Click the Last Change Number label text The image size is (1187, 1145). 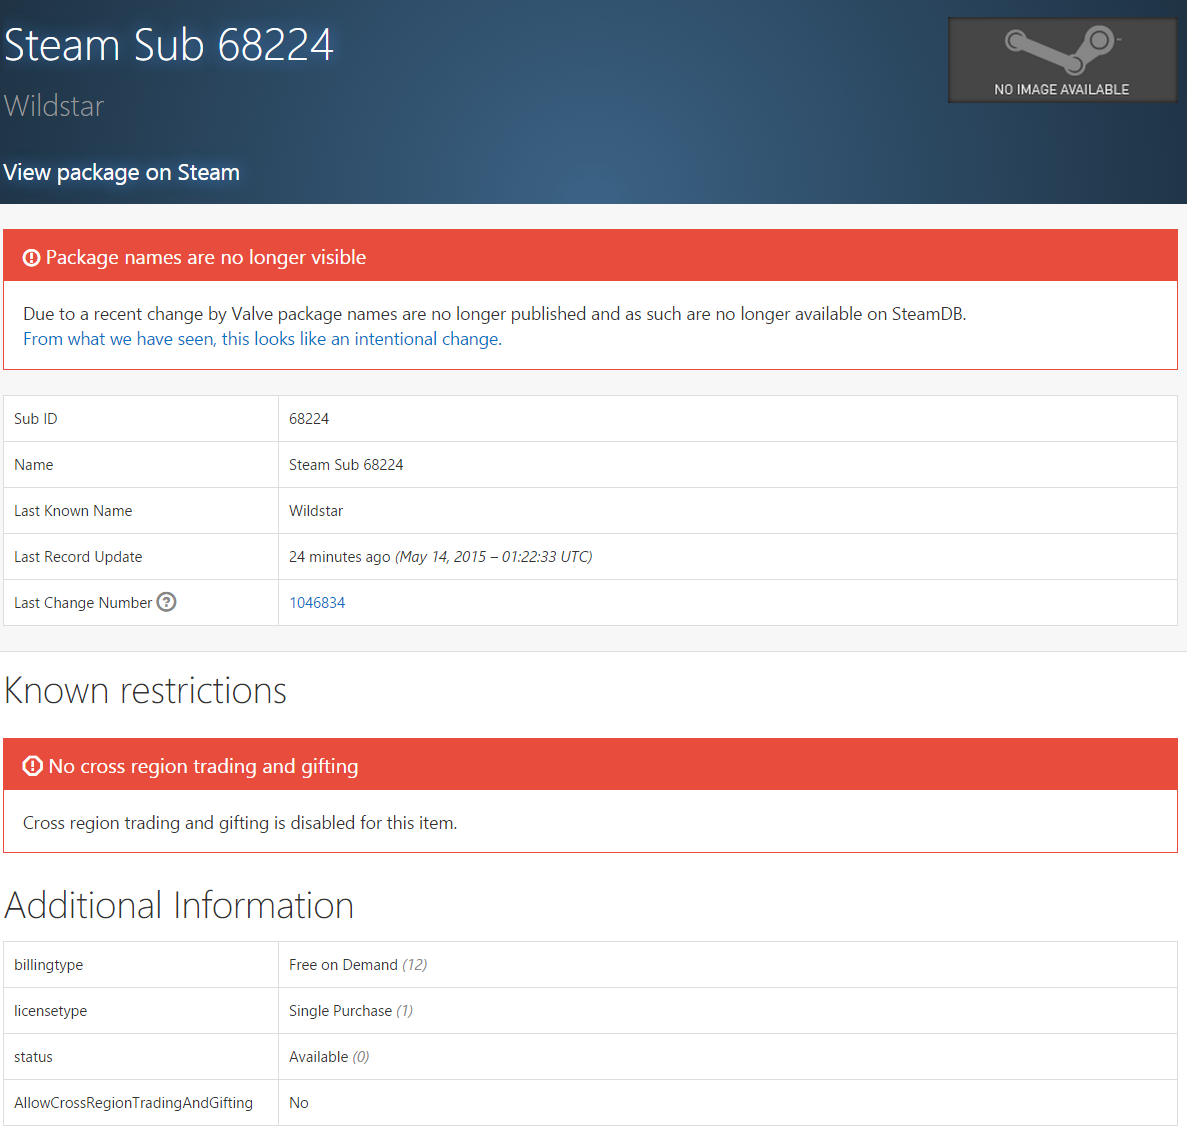(x=83, y=603)
